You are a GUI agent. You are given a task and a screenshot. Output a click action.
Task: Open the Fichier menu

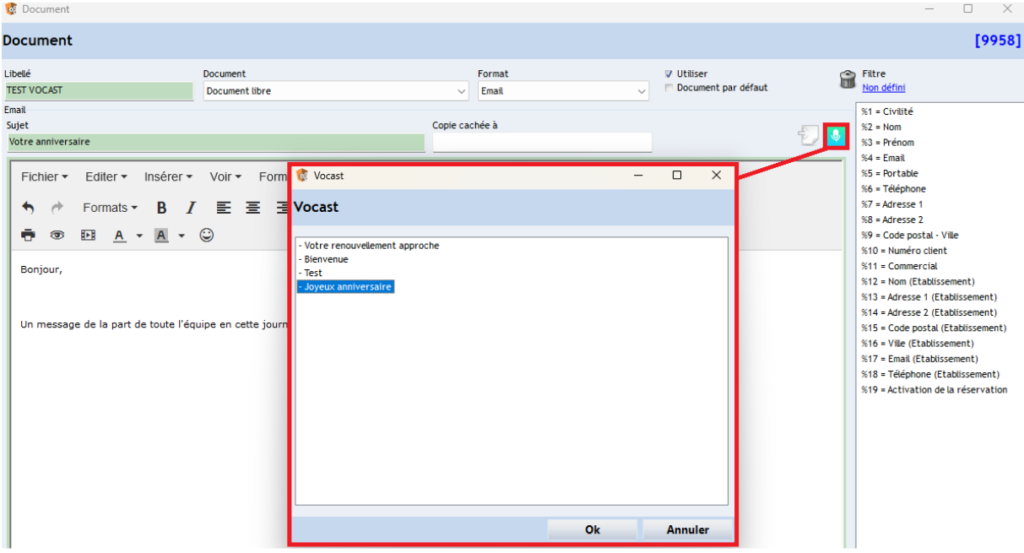coord(44,177)
